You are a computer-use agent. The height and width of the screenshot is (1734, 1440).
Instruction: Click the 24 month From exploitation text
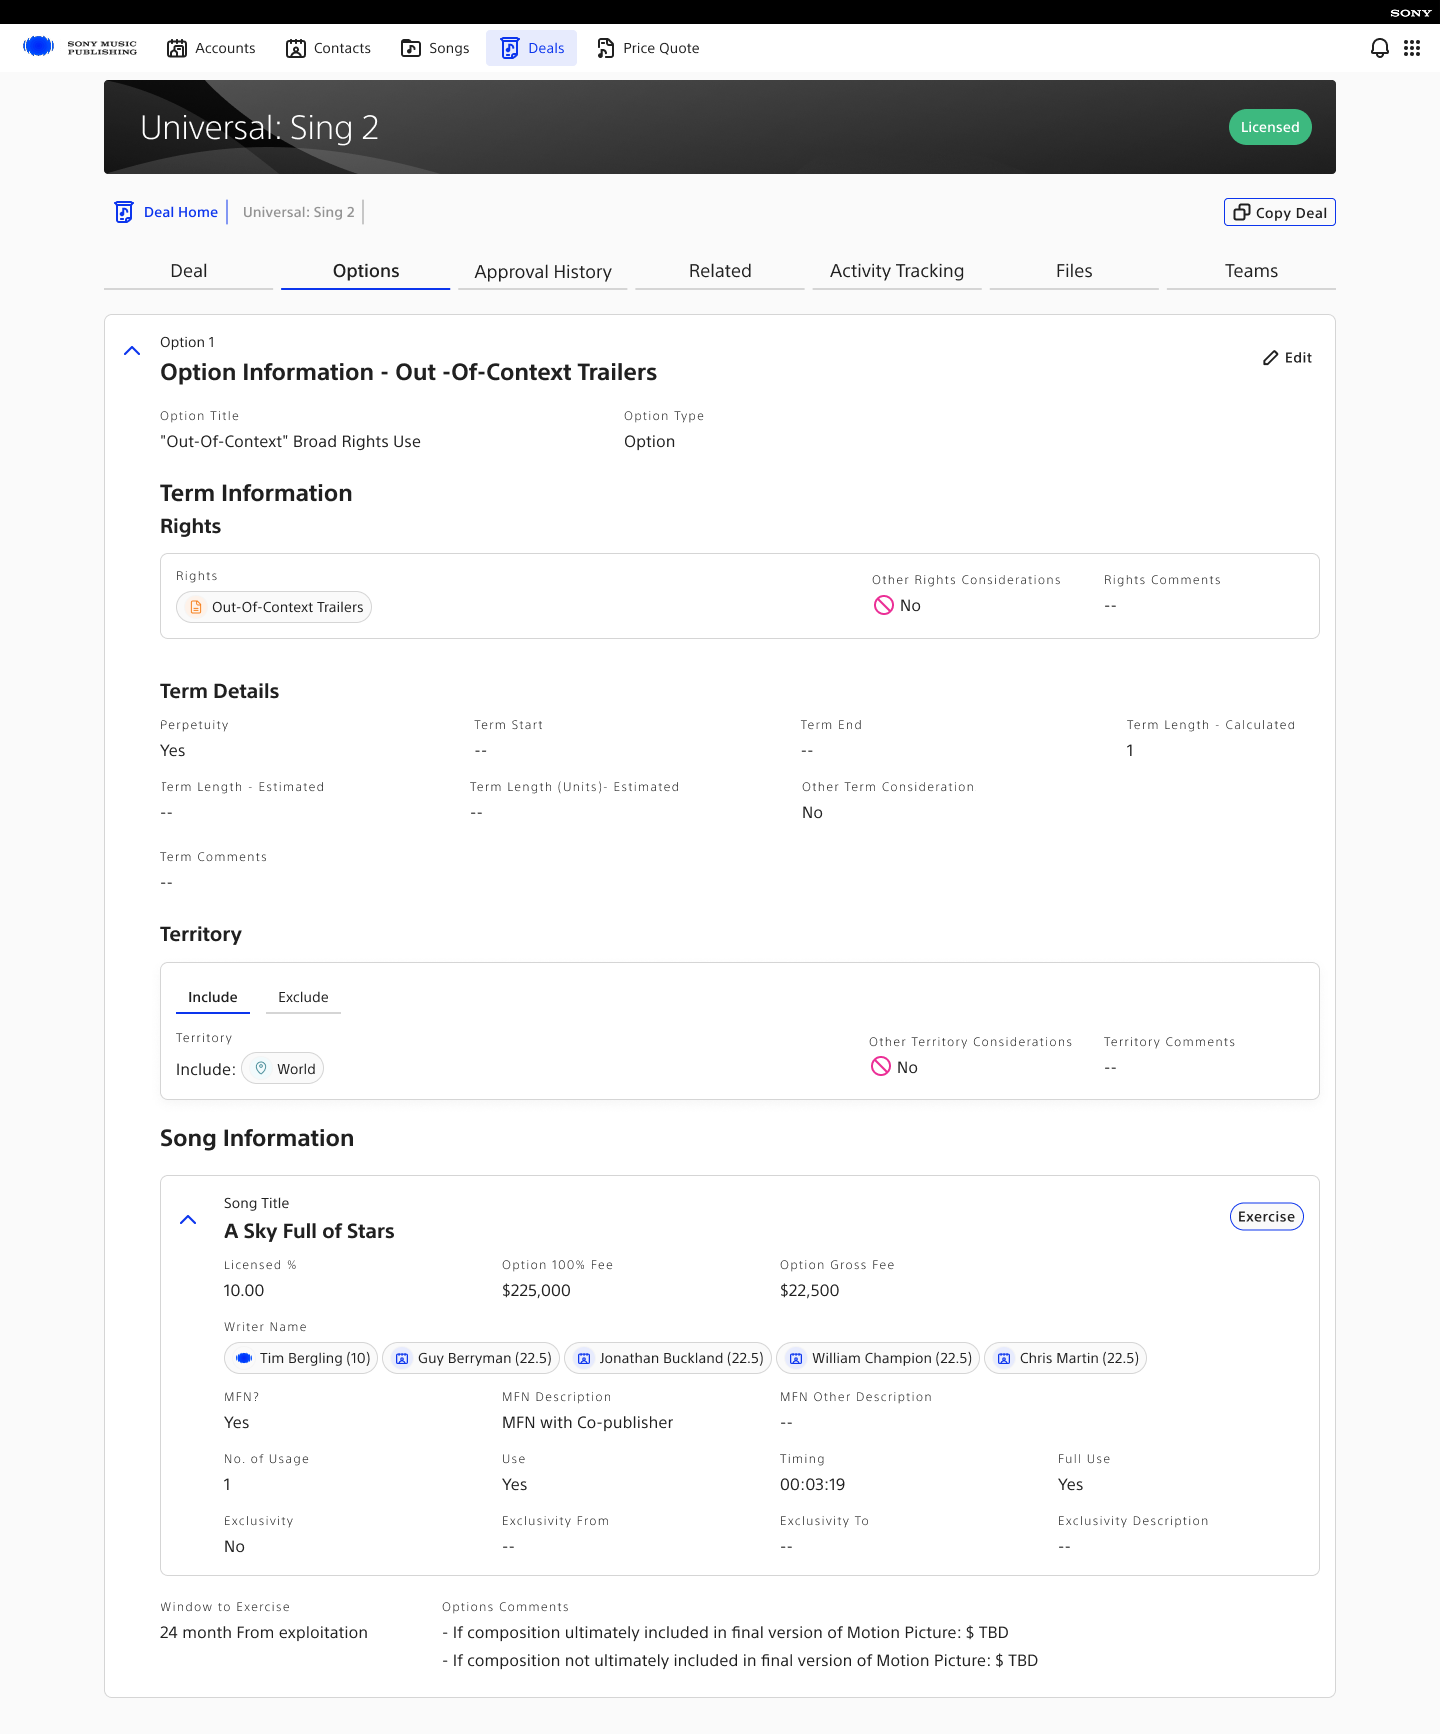point(264,1632)
